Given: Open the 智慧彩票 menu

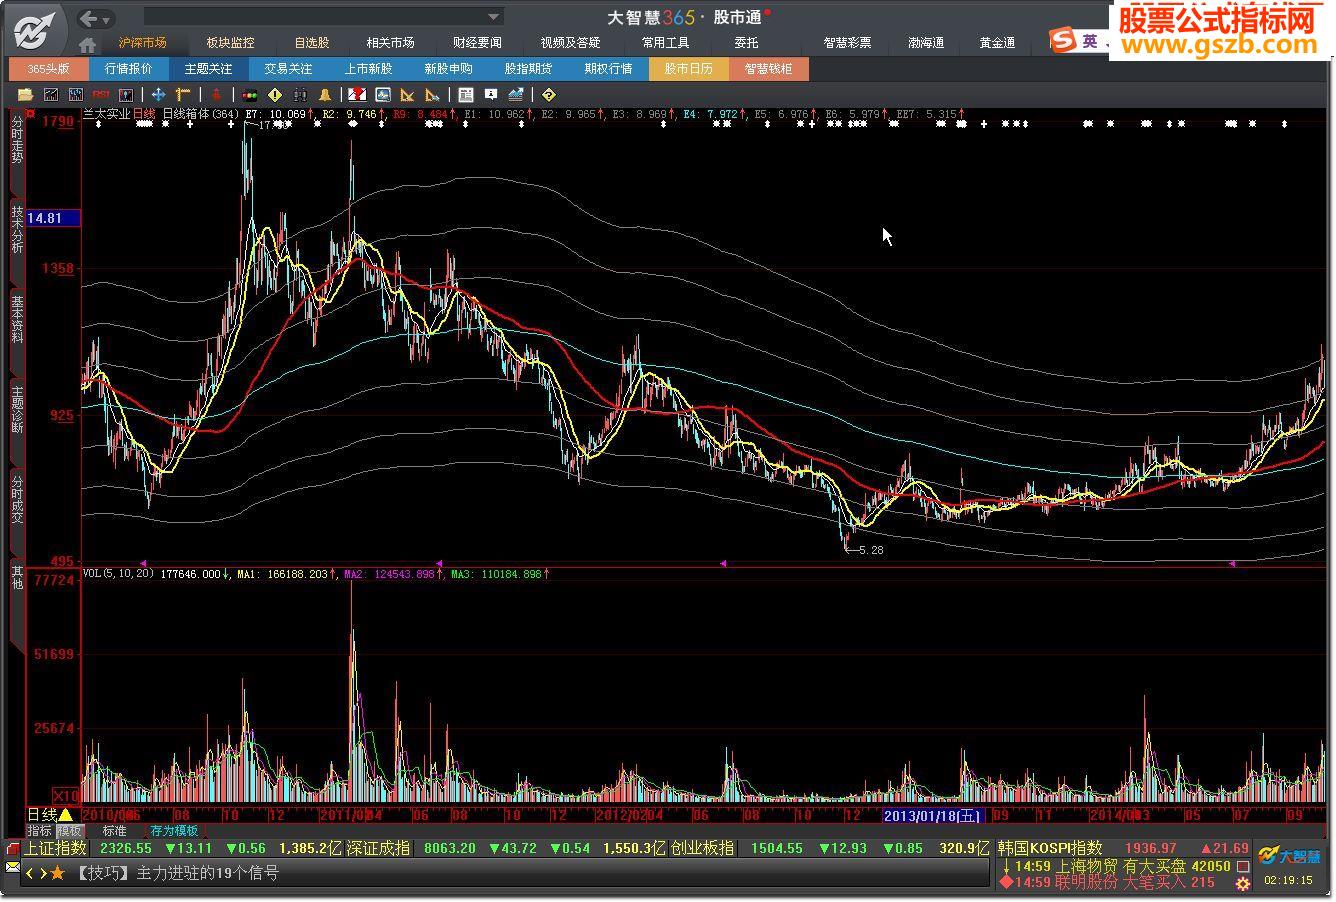Looking at the screenshot, I should (847, 43).
